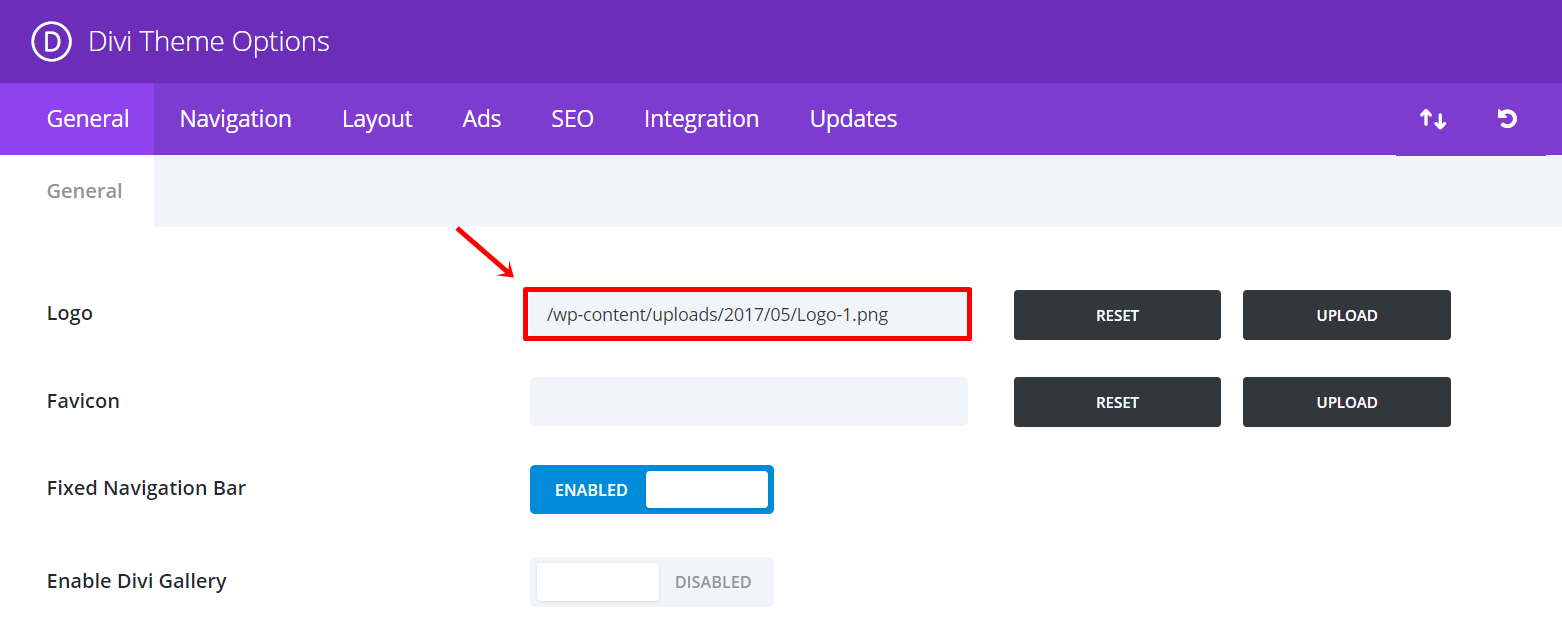Viewport: 1562px width, 626px height.
Task: Open the Integration tab
Action: click(x=701, y=119)
